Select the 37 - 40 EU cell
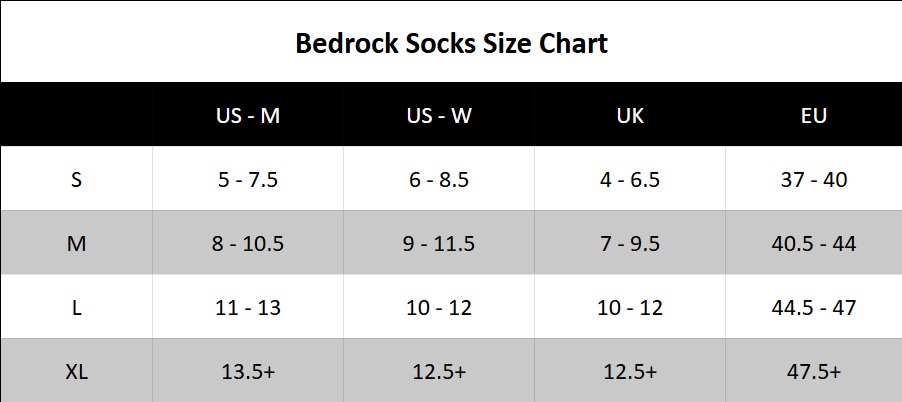 click(814, 180)
